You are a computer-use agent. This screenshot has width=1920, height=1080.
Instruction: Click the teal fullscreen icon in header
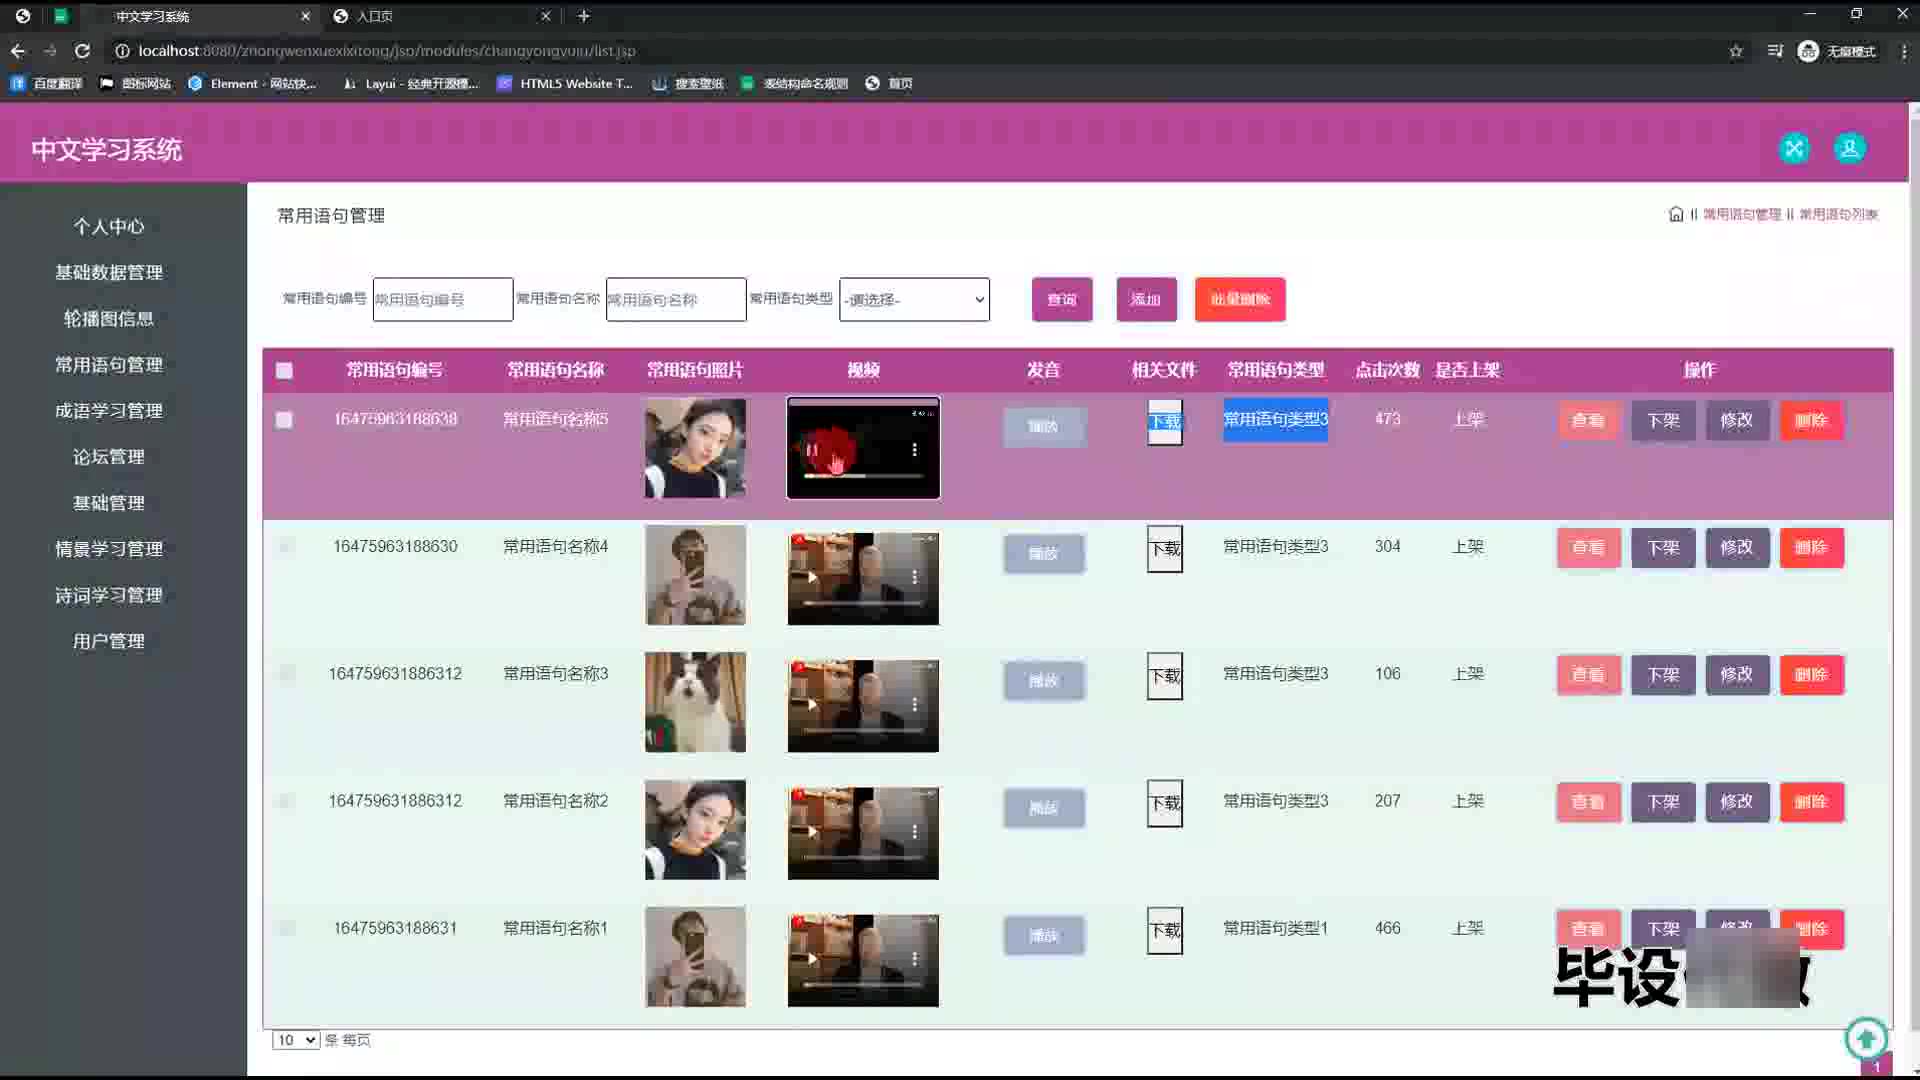1794,149
